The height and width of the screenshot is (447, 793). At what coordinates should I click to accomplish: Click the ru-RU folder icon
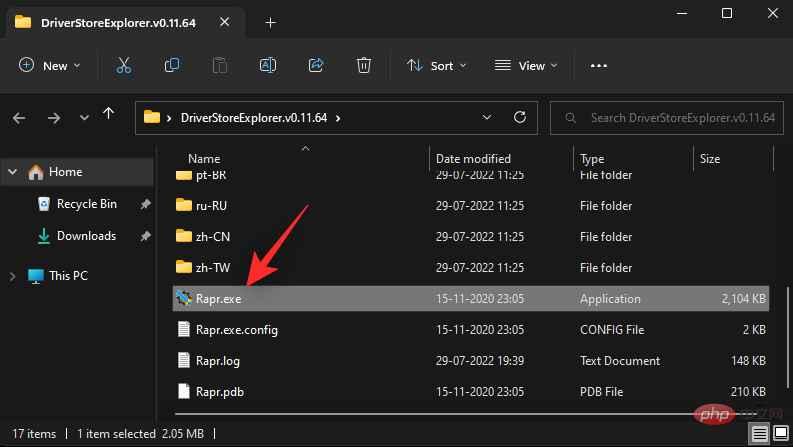tap(184, 205)
